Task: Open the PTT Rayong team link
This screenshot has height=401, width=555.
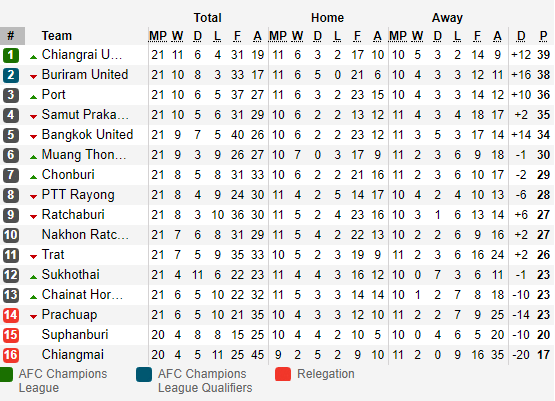Action: (78, 195)
